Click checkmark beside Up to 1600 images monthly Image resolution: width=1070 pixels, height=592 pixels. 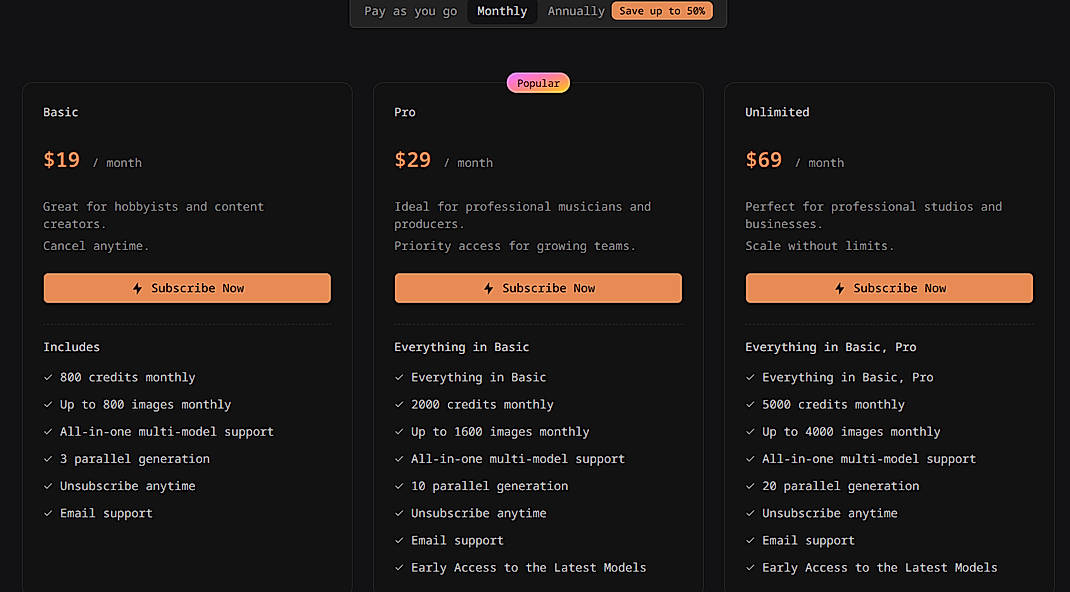399,432
